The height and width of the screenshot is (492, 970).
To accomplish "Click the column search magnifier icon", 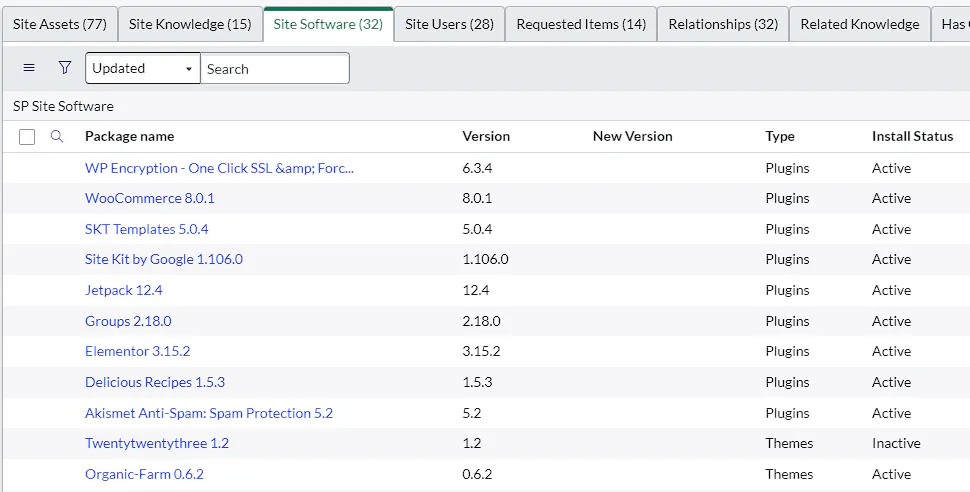I will tap(57, 136).
